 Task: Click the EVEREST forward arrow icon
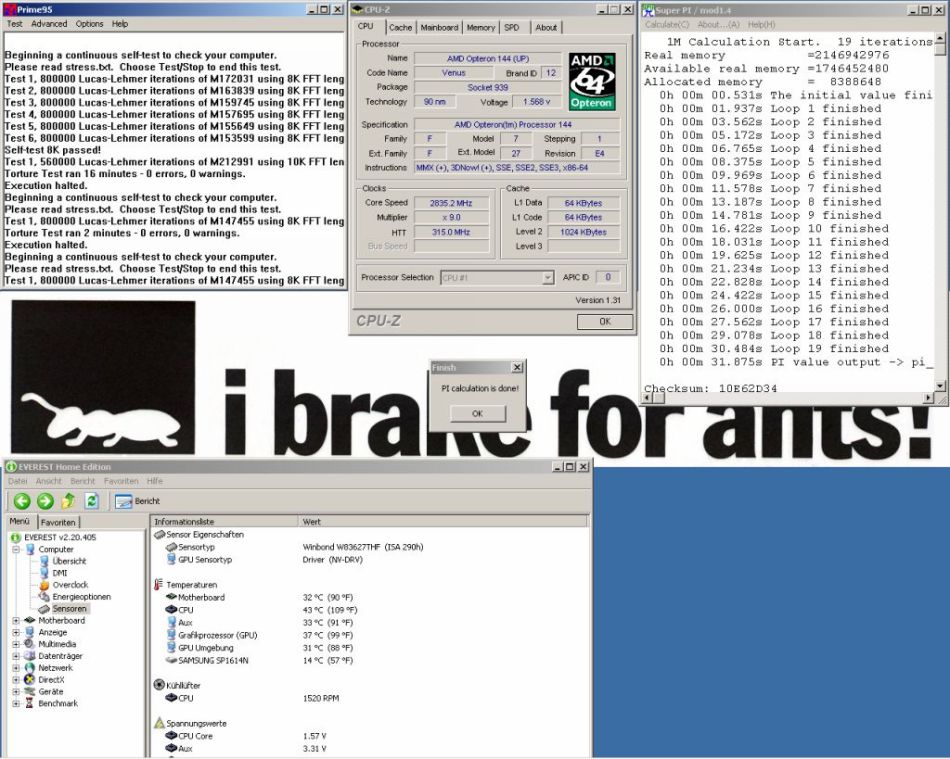tap(45, 501)
